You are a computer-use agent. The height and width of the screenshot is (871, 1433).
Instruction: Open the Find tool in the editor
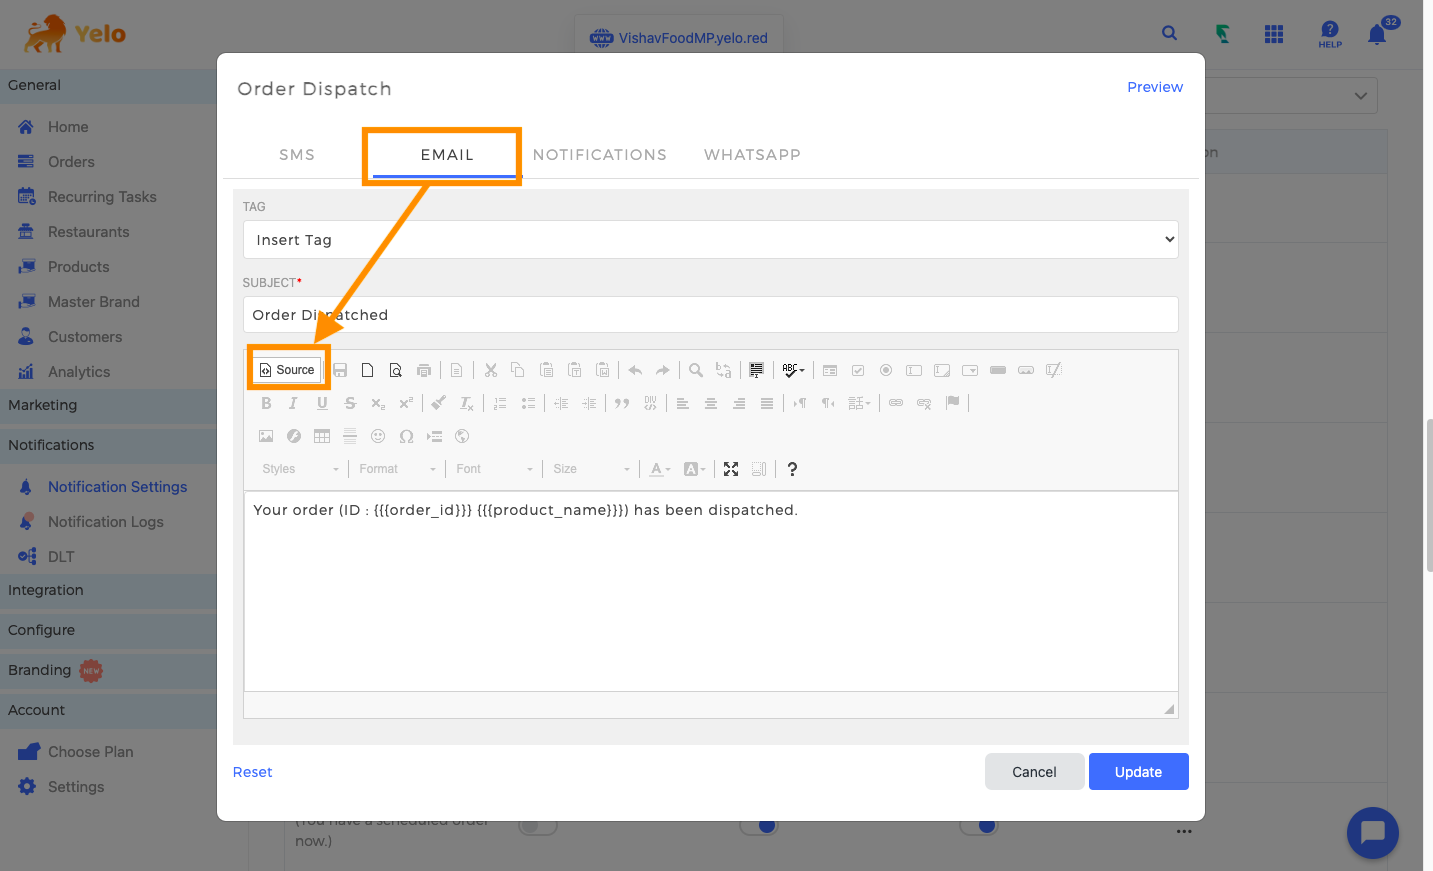click(696, 370)
